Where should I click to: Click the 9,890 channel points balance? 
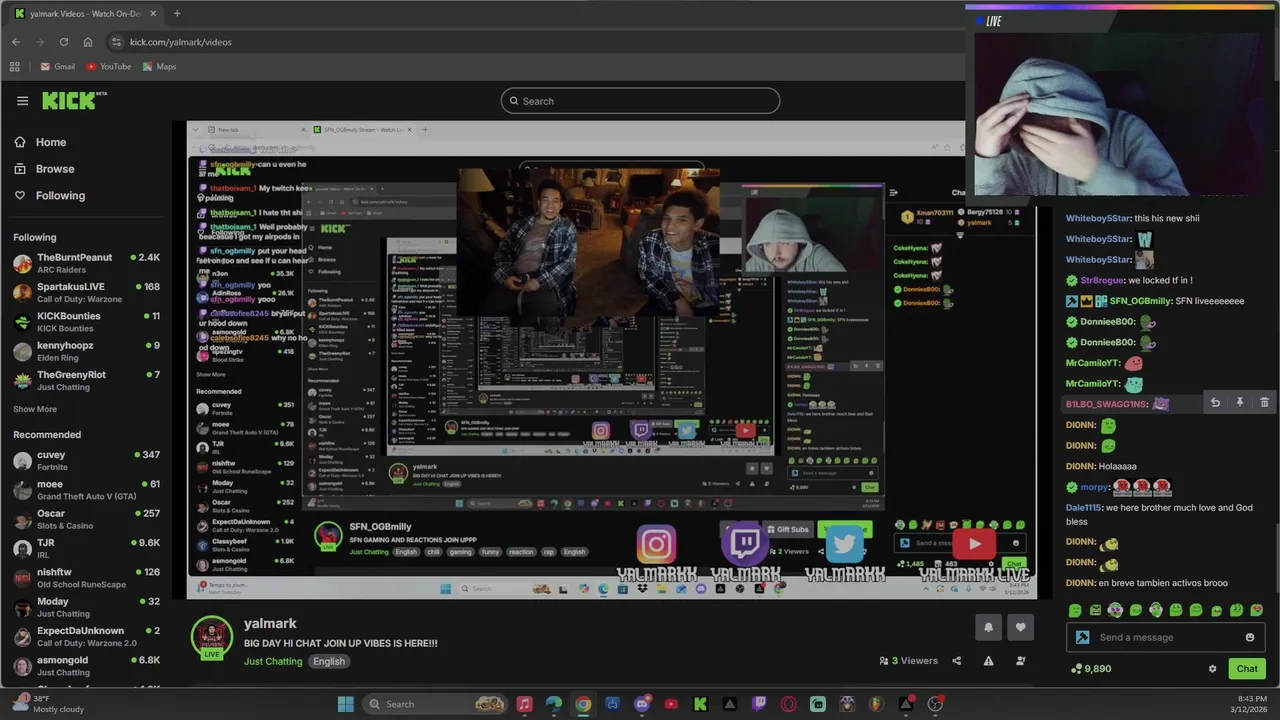pos(1090,669)
